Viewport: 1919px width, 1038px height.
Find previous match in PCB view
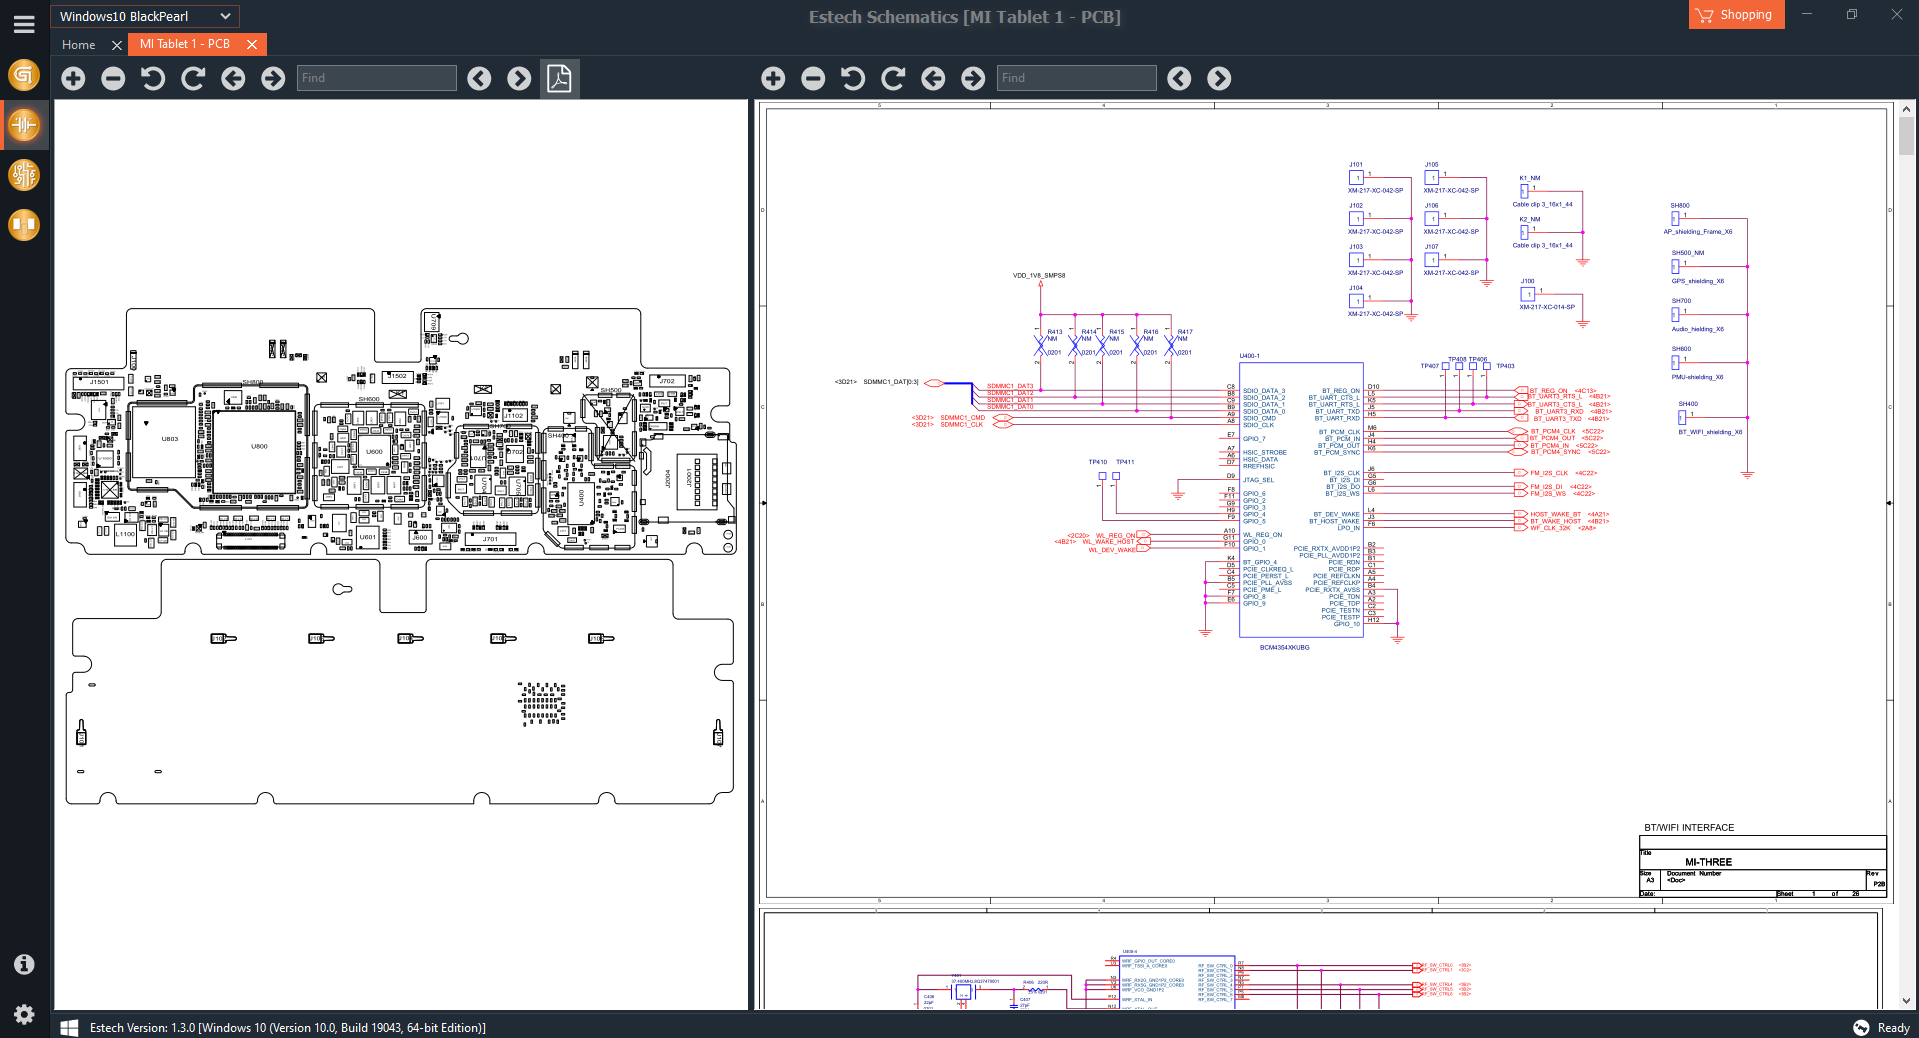(x=479, y=78)
